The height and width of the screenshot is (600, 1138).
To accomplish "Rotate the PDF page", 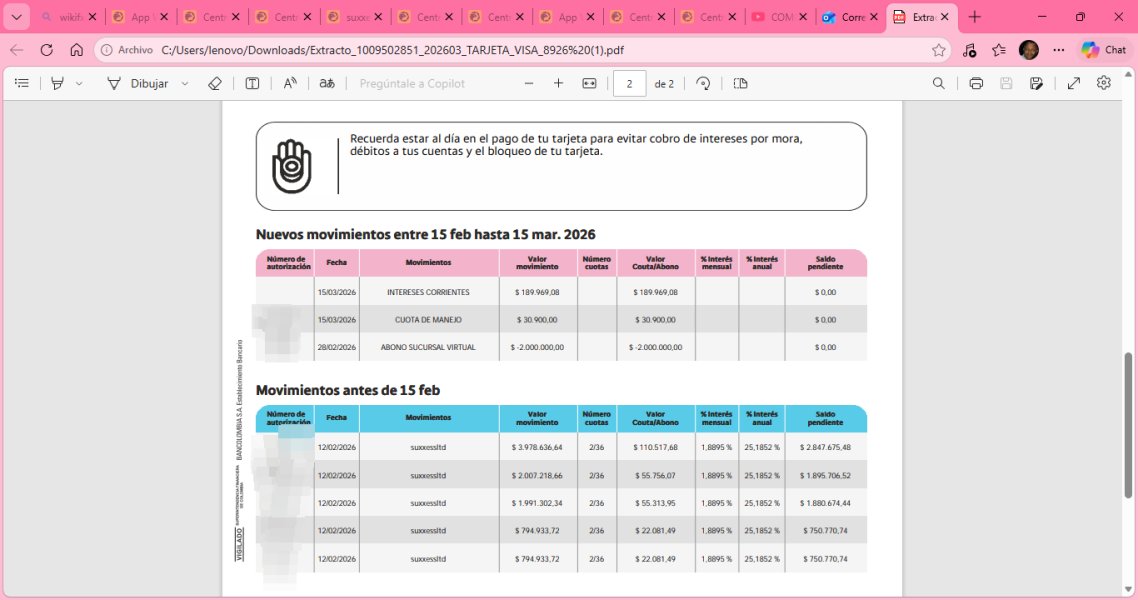I will 703,83.
